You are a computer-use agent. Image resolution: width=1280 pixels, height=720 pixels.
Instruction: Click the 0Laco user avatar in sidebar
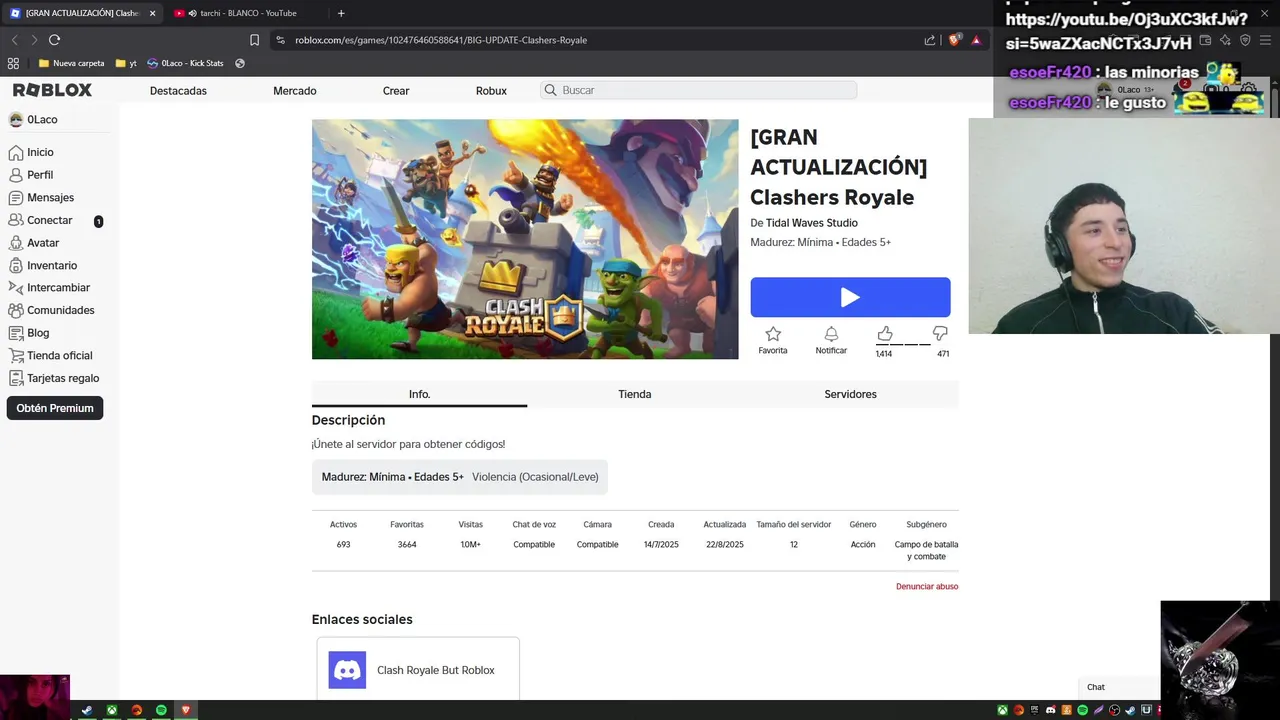(x=16, y=120)
